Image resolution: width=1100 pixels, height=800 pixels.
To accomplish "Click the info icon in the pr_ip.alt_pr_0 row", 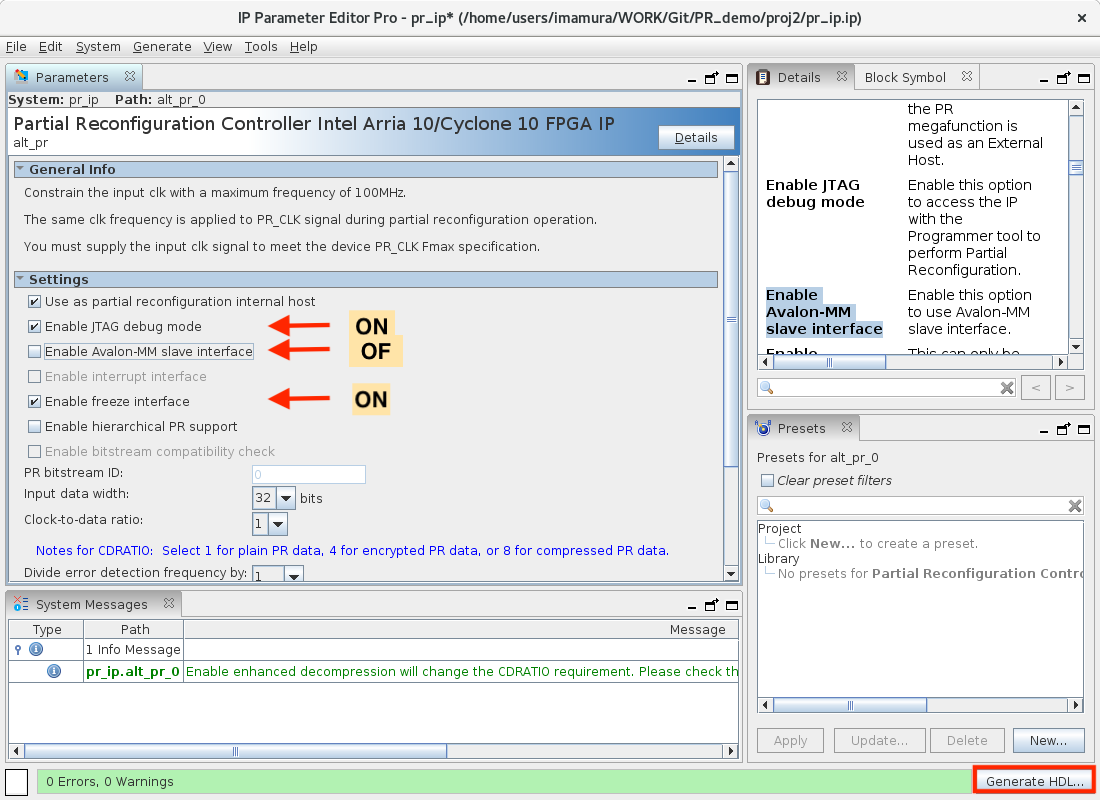I will 54,671.
